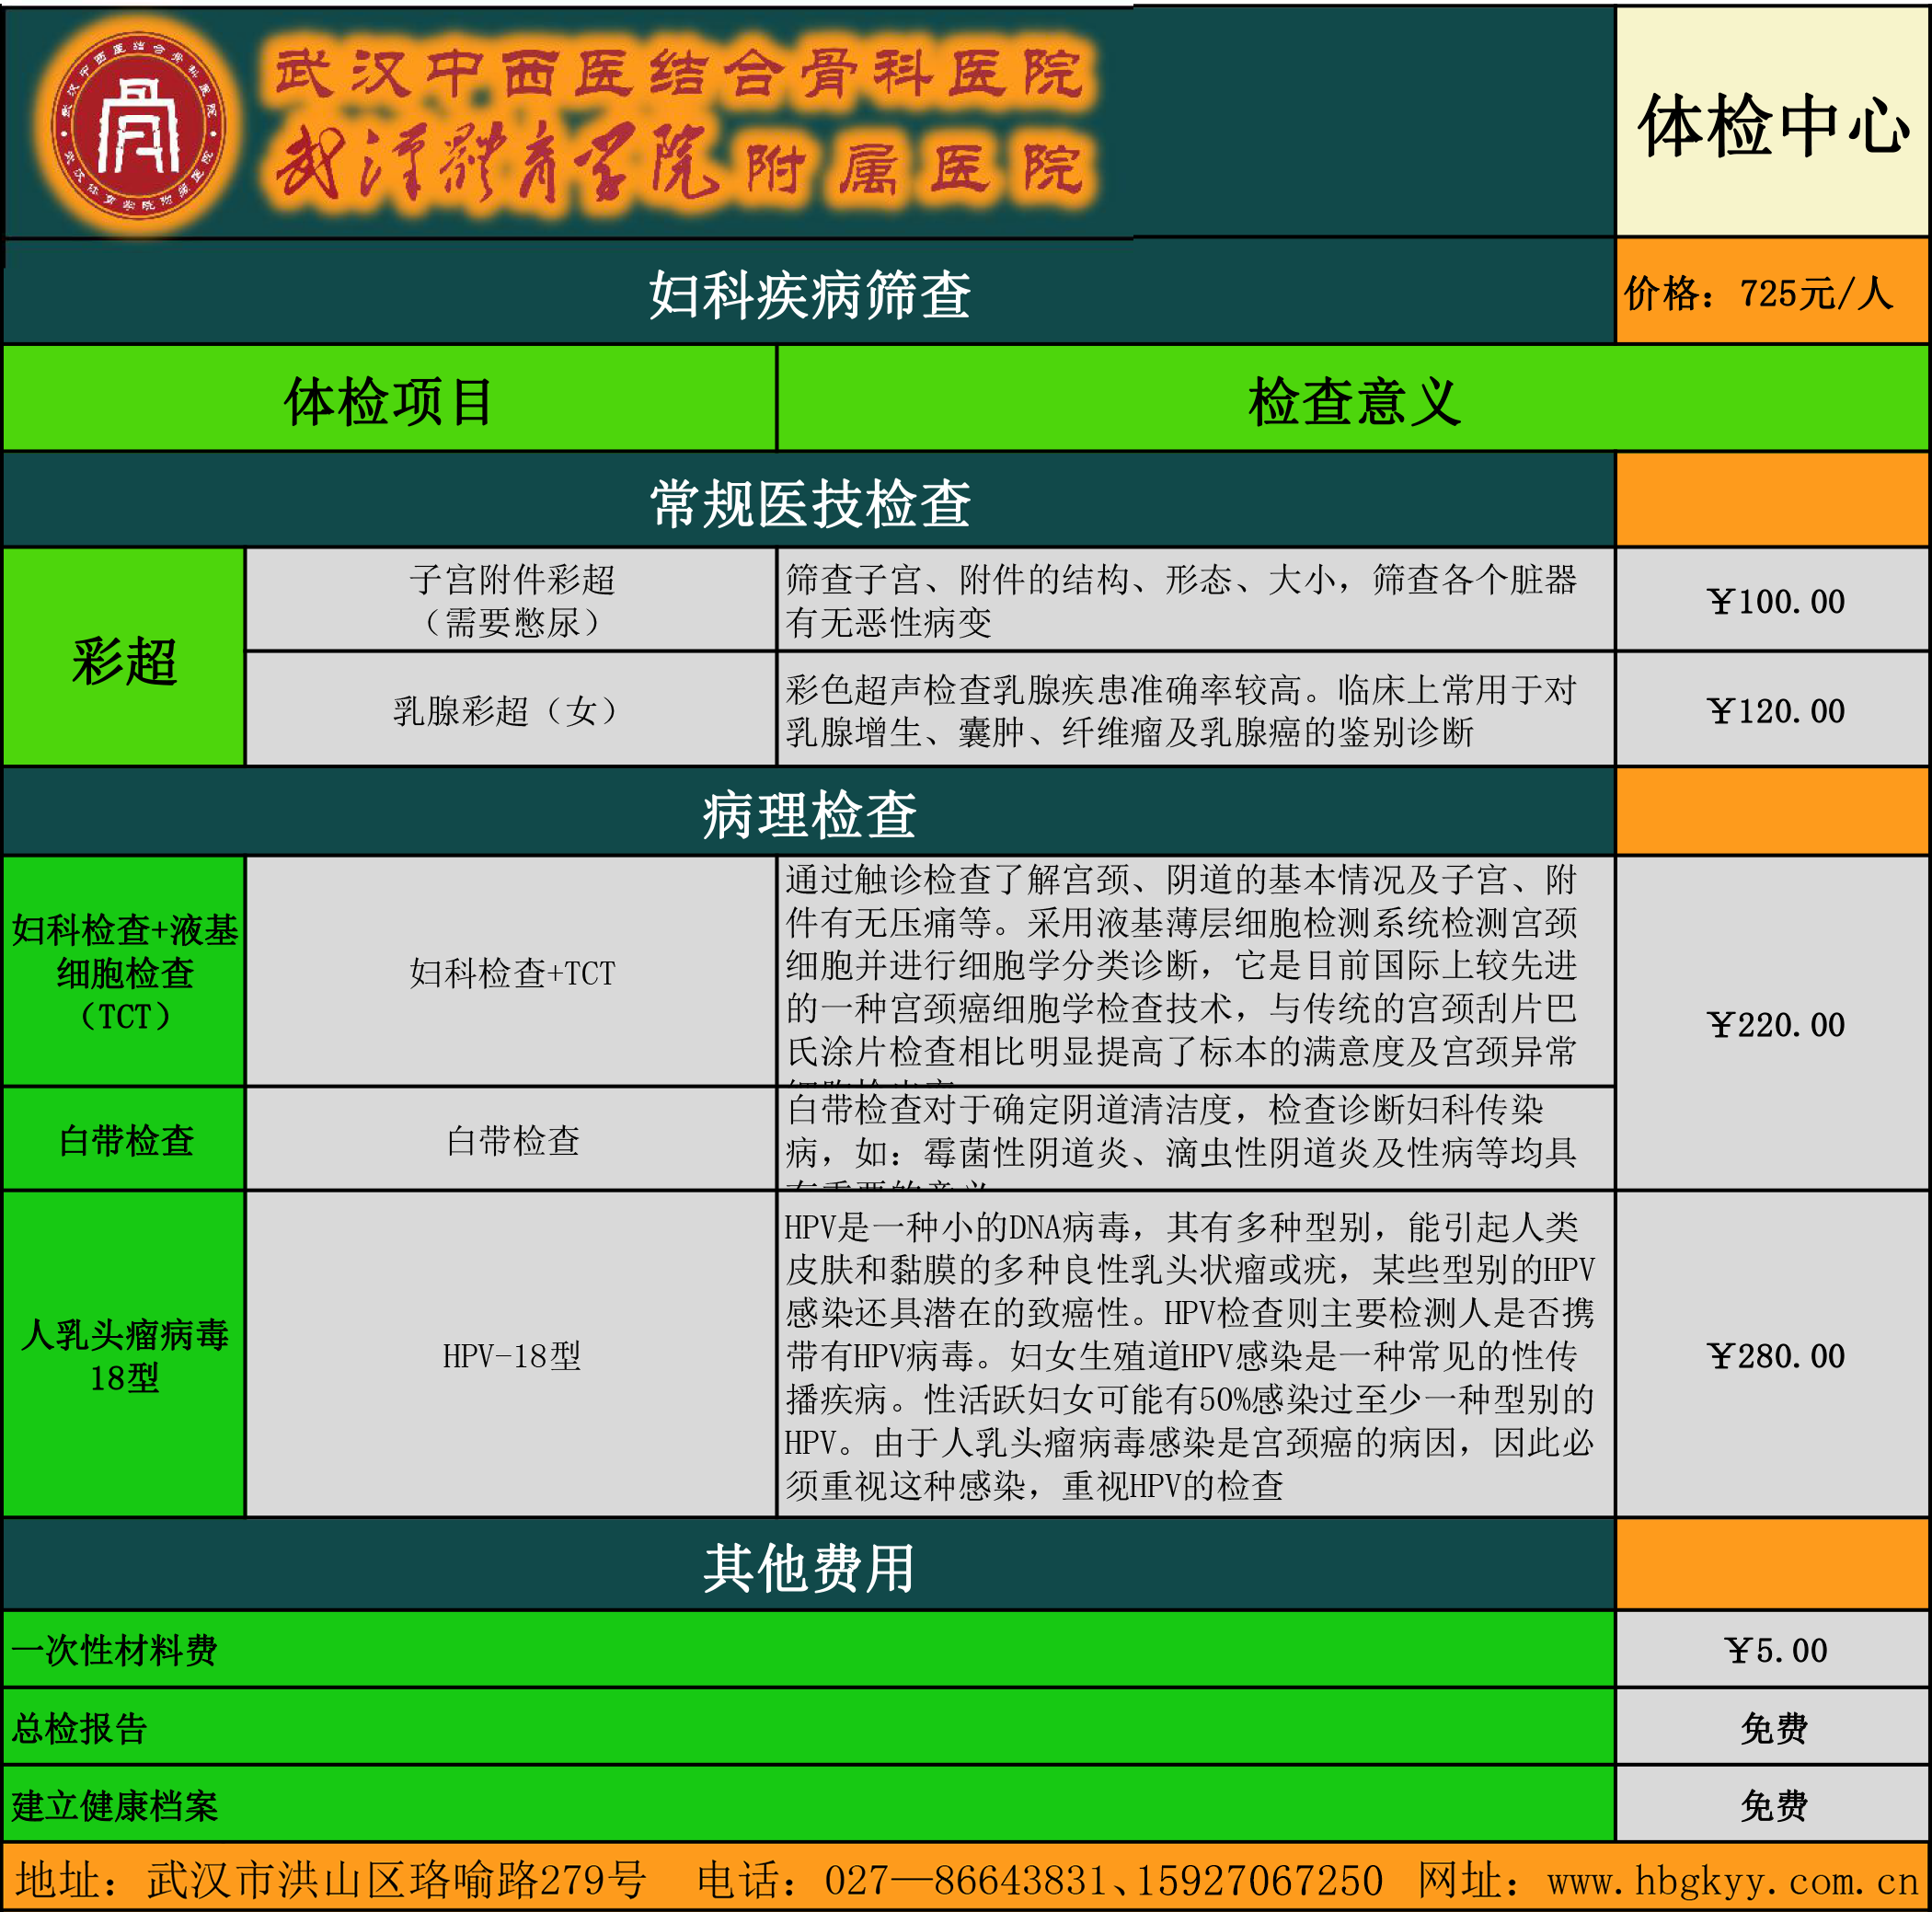Viewport: 1932px width, 1912px height.
Task: Click the ¥120.00 price cell
Action: tap(1773, 710)
